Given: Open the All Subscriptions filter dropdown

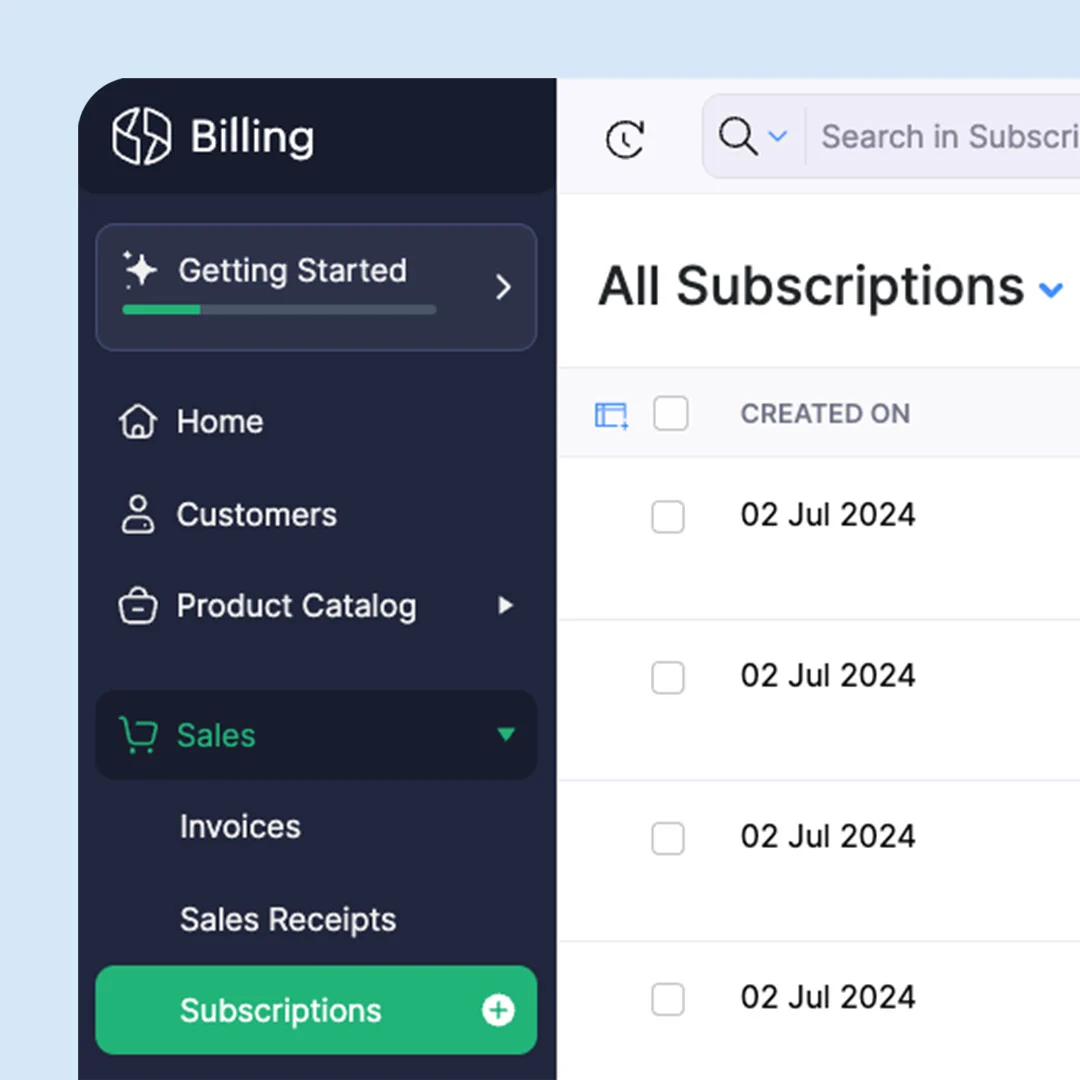Looking at the screenshot, I should coord(1051,290).
